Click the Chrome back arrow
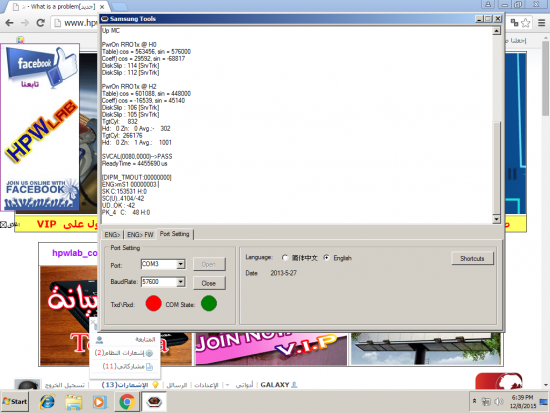The height and width of the screenshot is (413, 550). pos(9,23)
